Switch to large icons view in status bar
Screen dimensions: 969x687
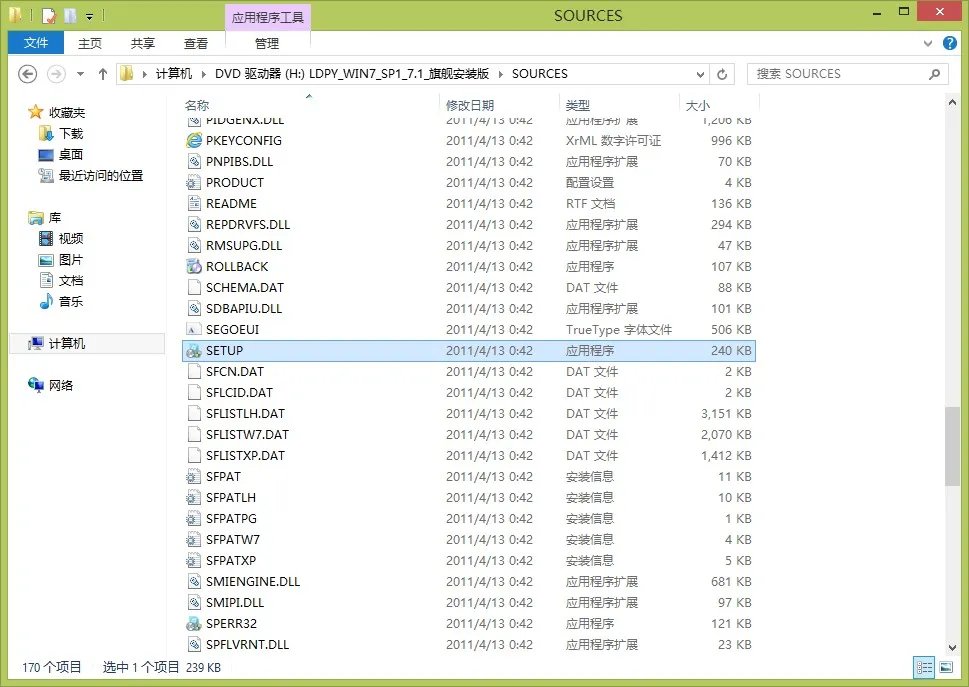tap(945, 667)
